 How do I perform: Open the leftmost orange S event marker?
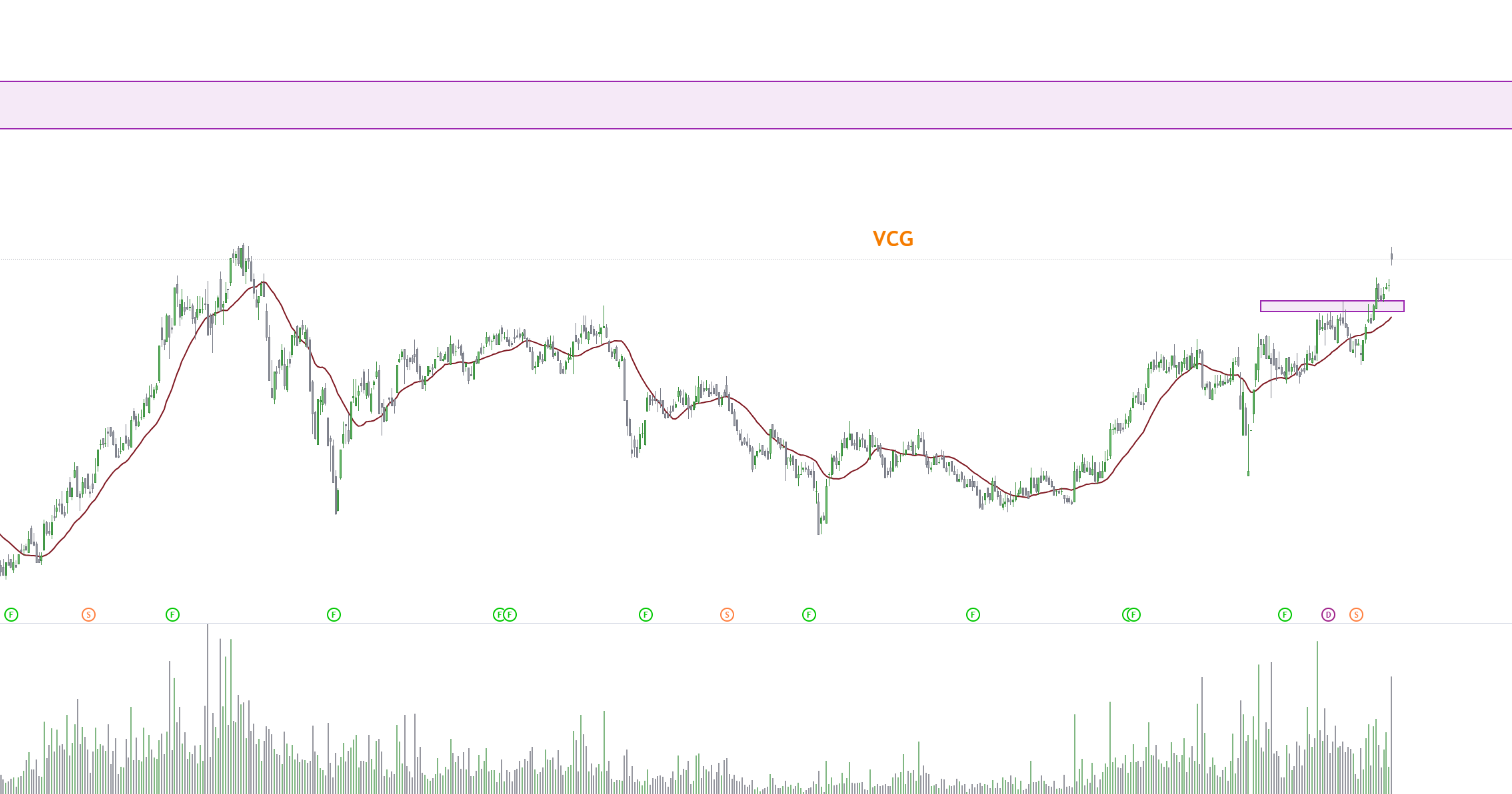88,614
